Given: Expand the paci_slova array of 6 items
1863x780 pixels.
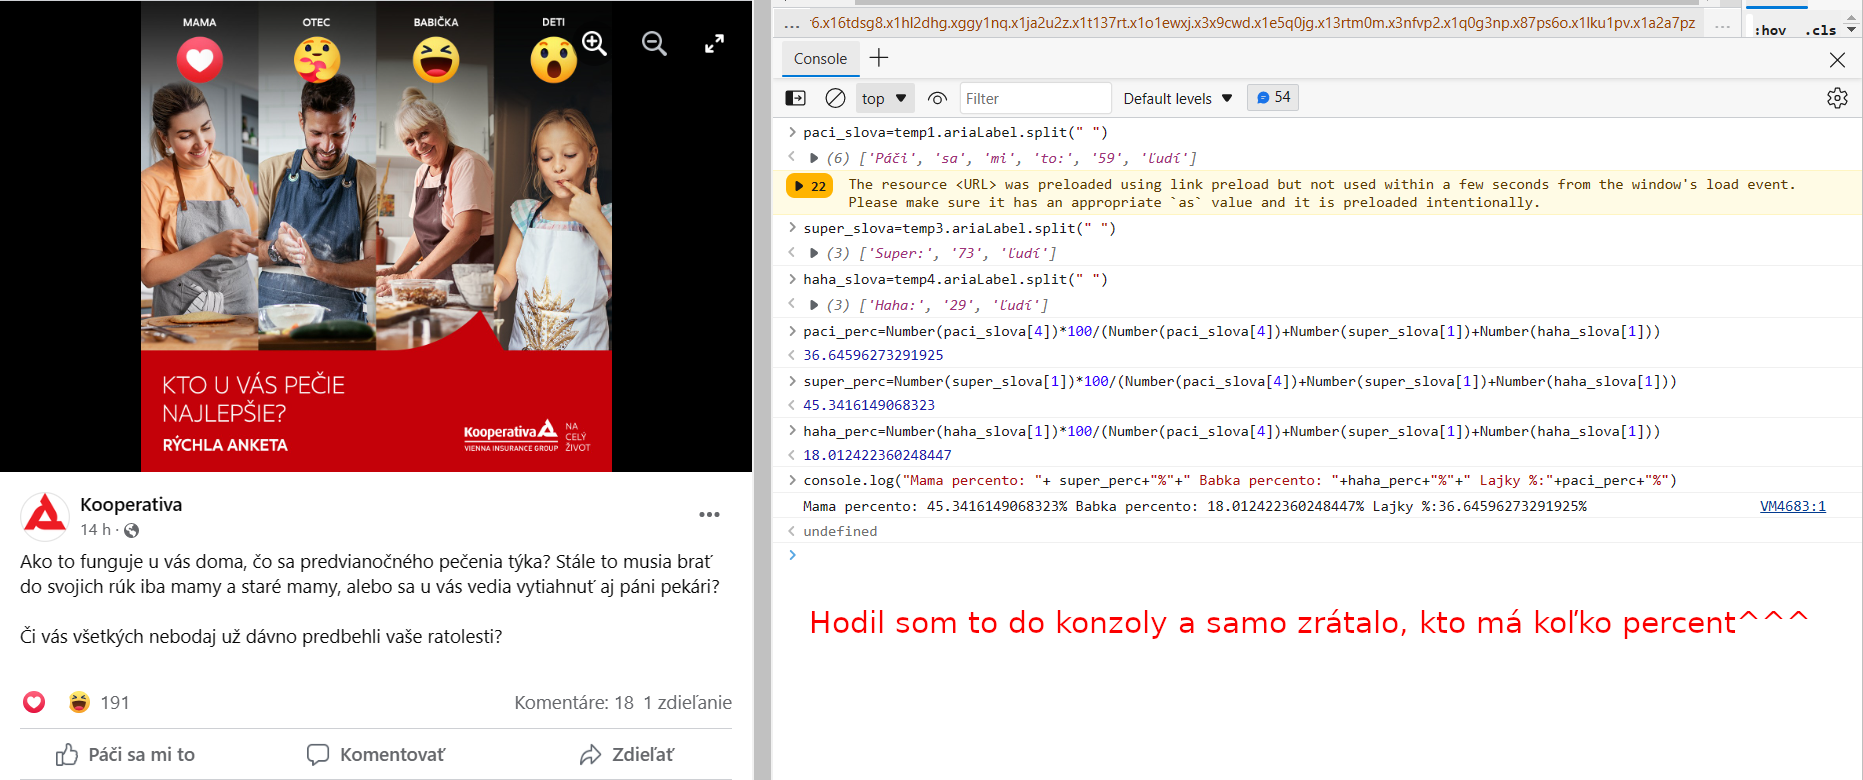Looking at the screenshot, I should (x=814, y=158).
